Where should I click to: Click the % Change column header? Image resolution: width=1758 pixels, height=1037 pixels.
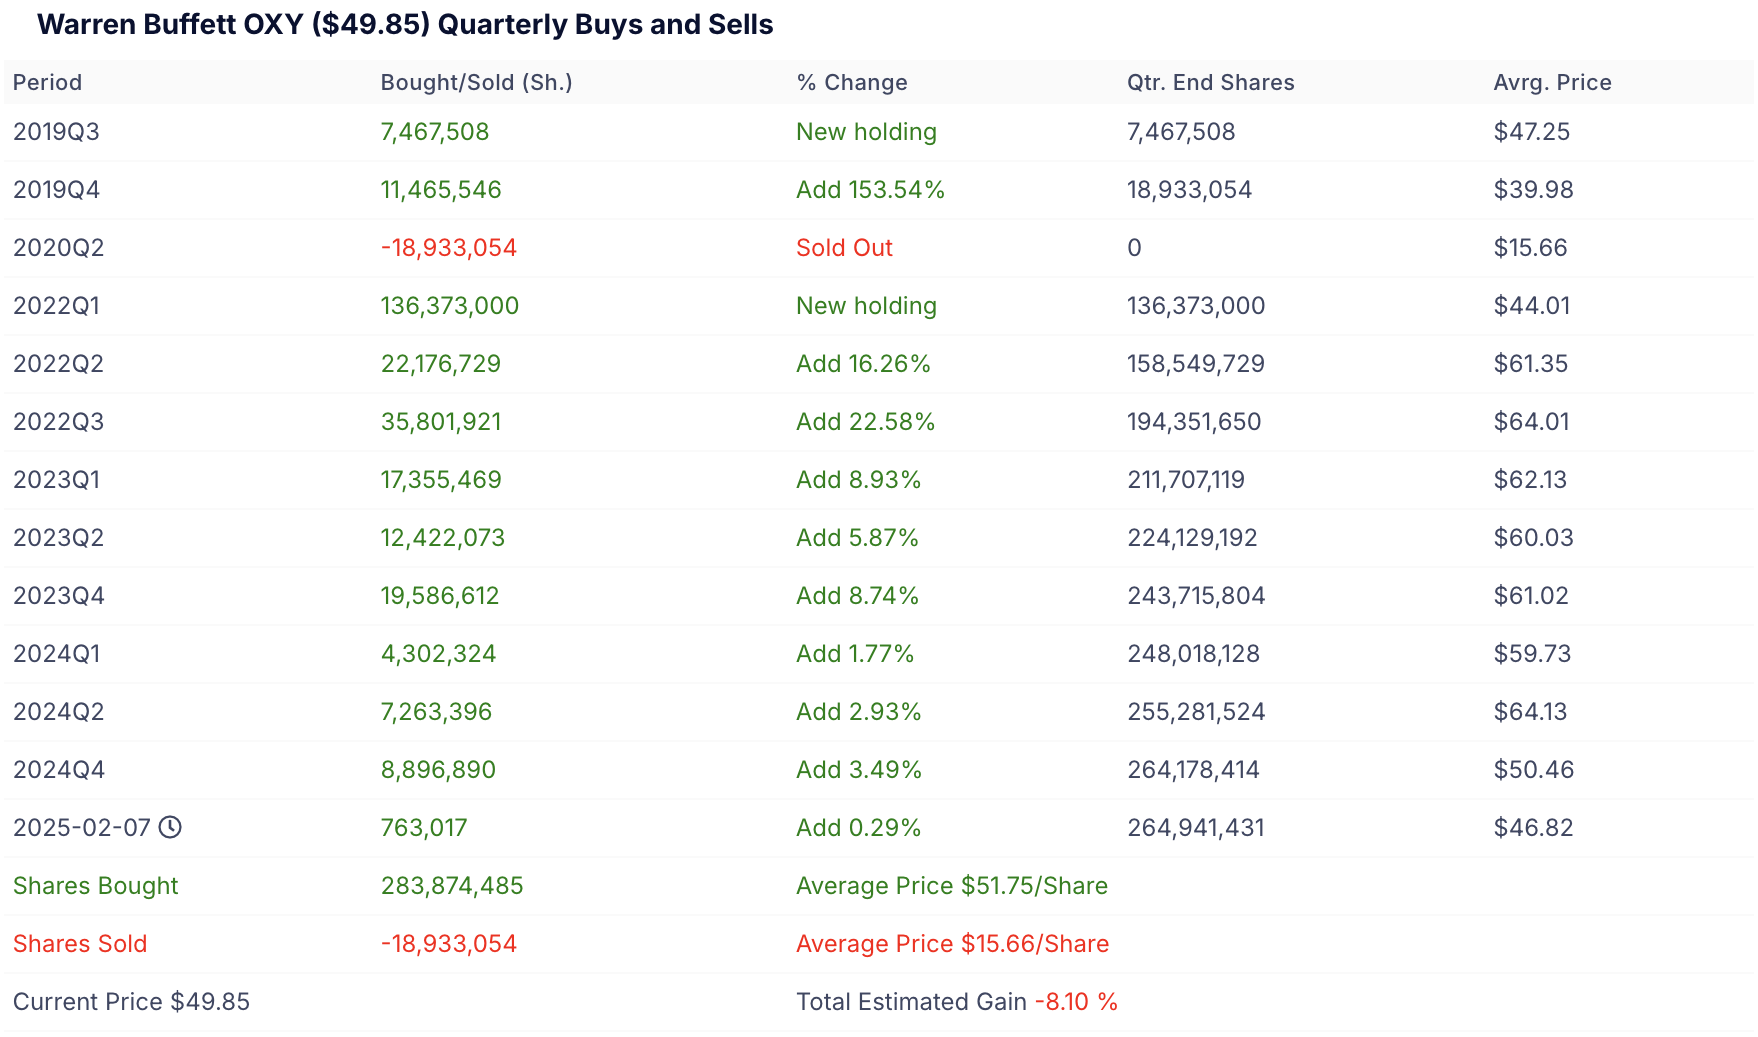pyautogui.click(x=851, y=83)
